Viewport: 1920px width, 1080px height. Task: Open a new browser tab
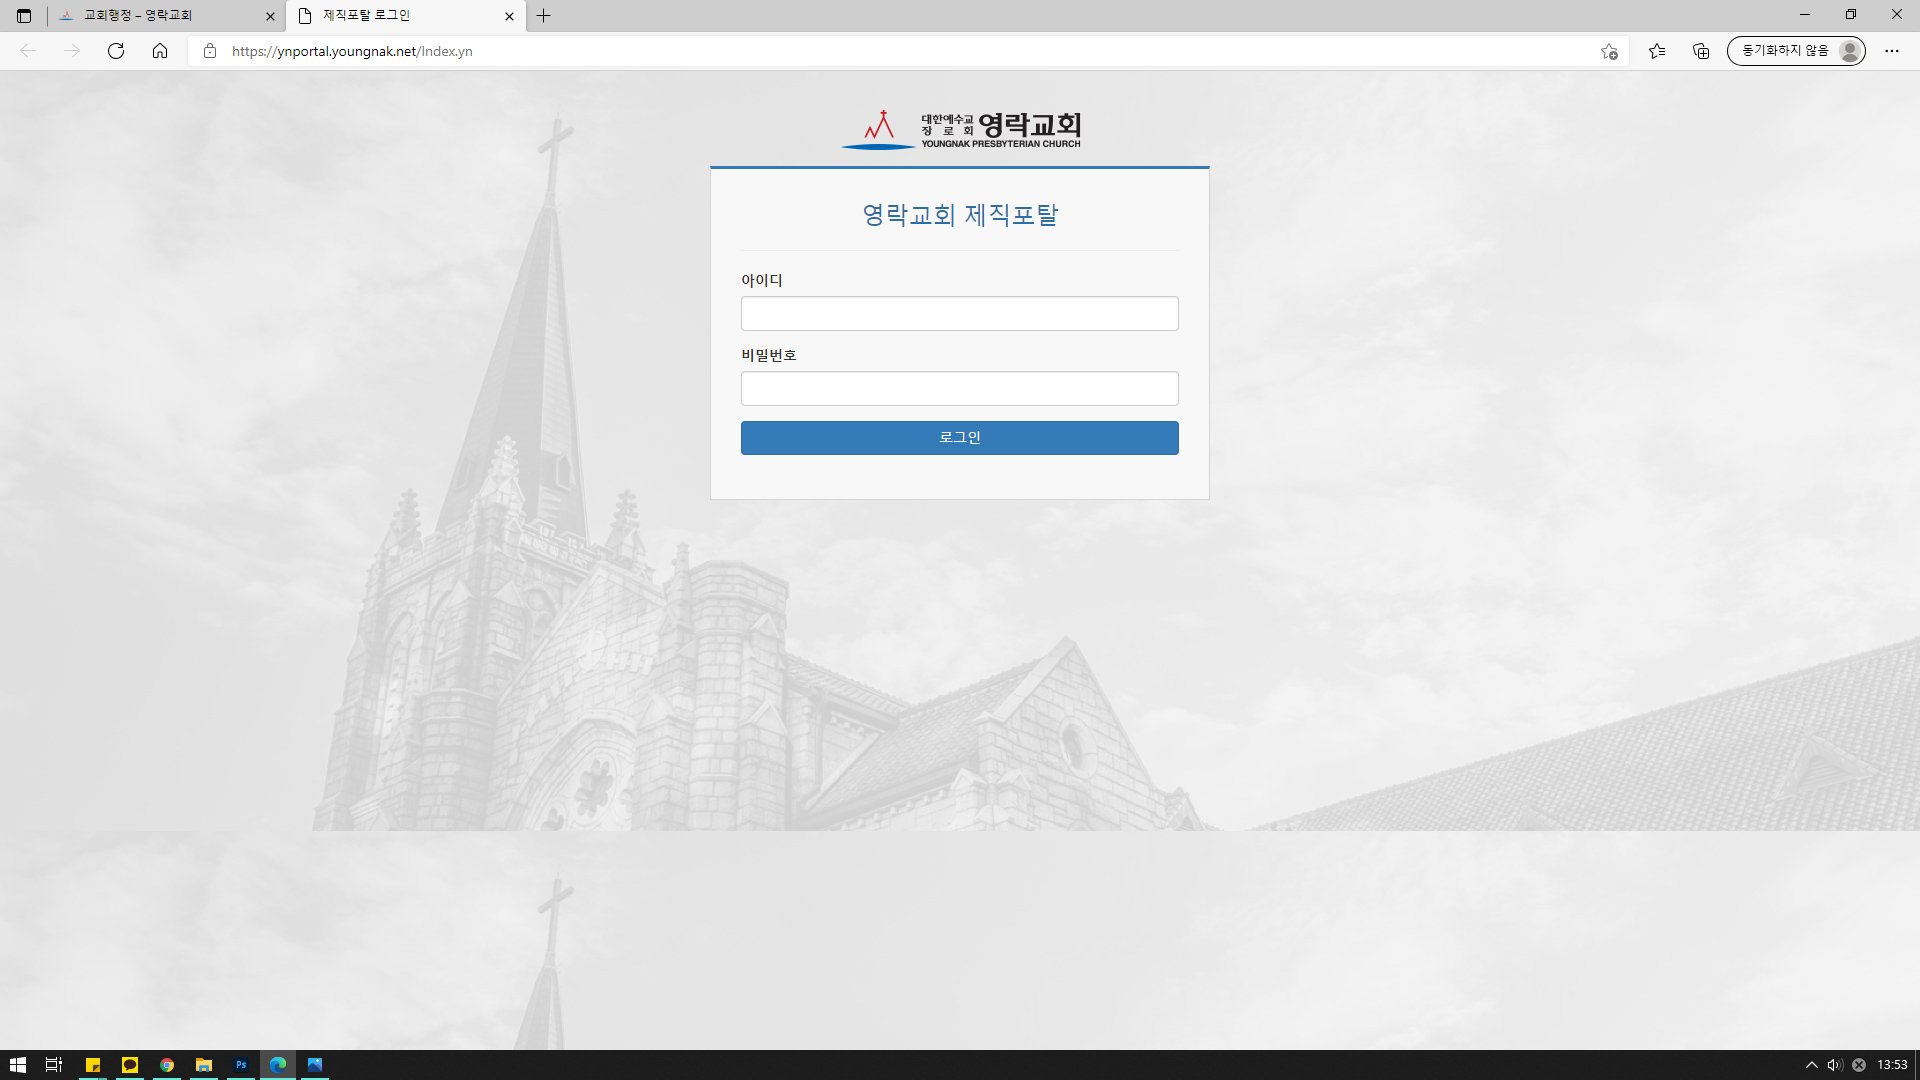[544, 16]
